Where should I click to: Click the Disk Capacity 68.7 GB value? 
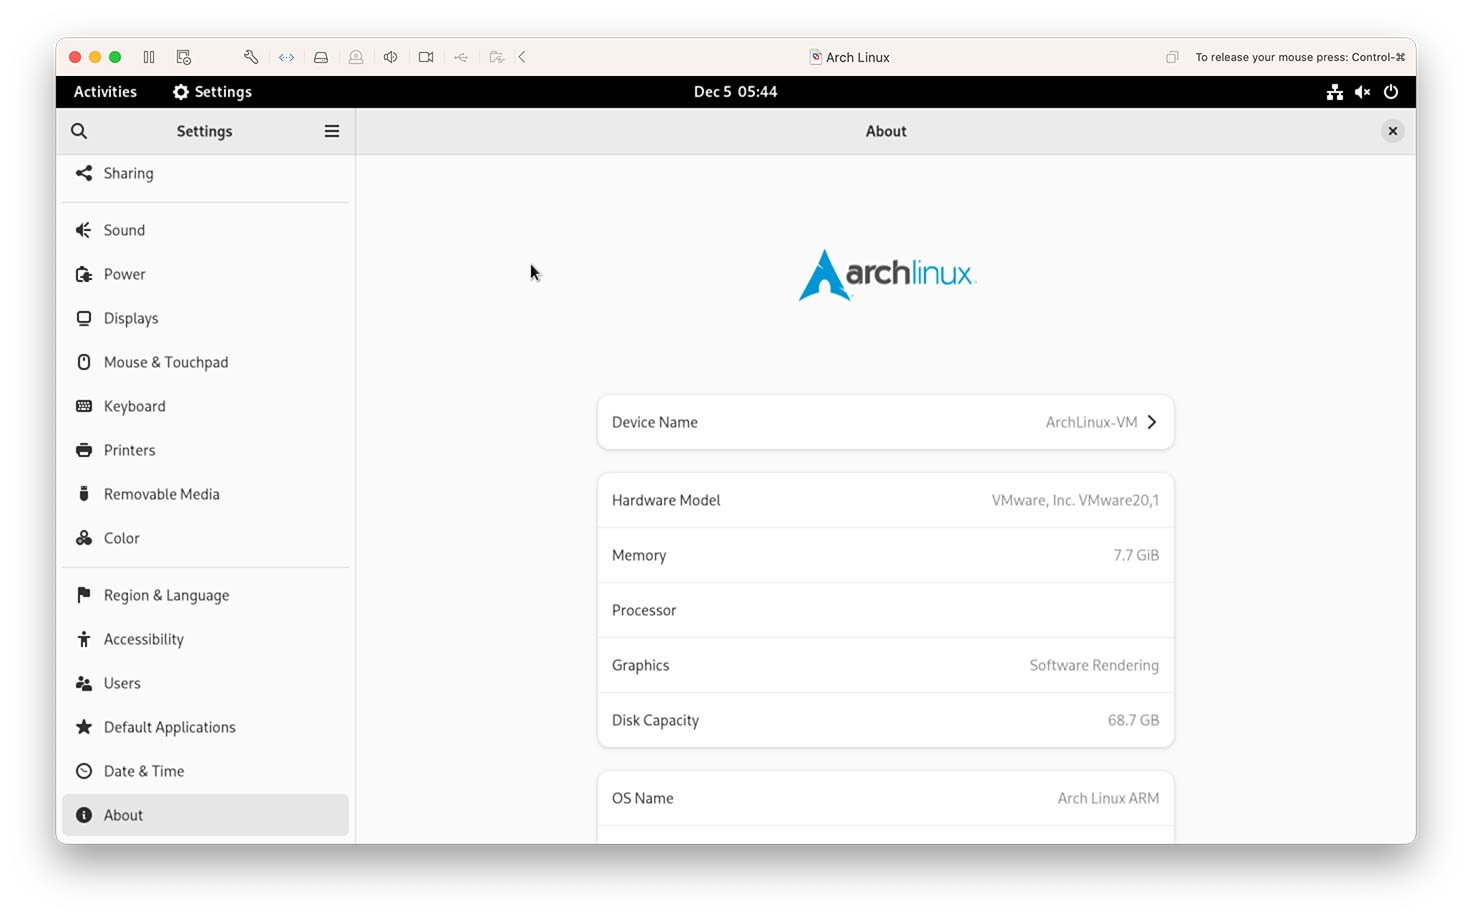click(1133, 720)
